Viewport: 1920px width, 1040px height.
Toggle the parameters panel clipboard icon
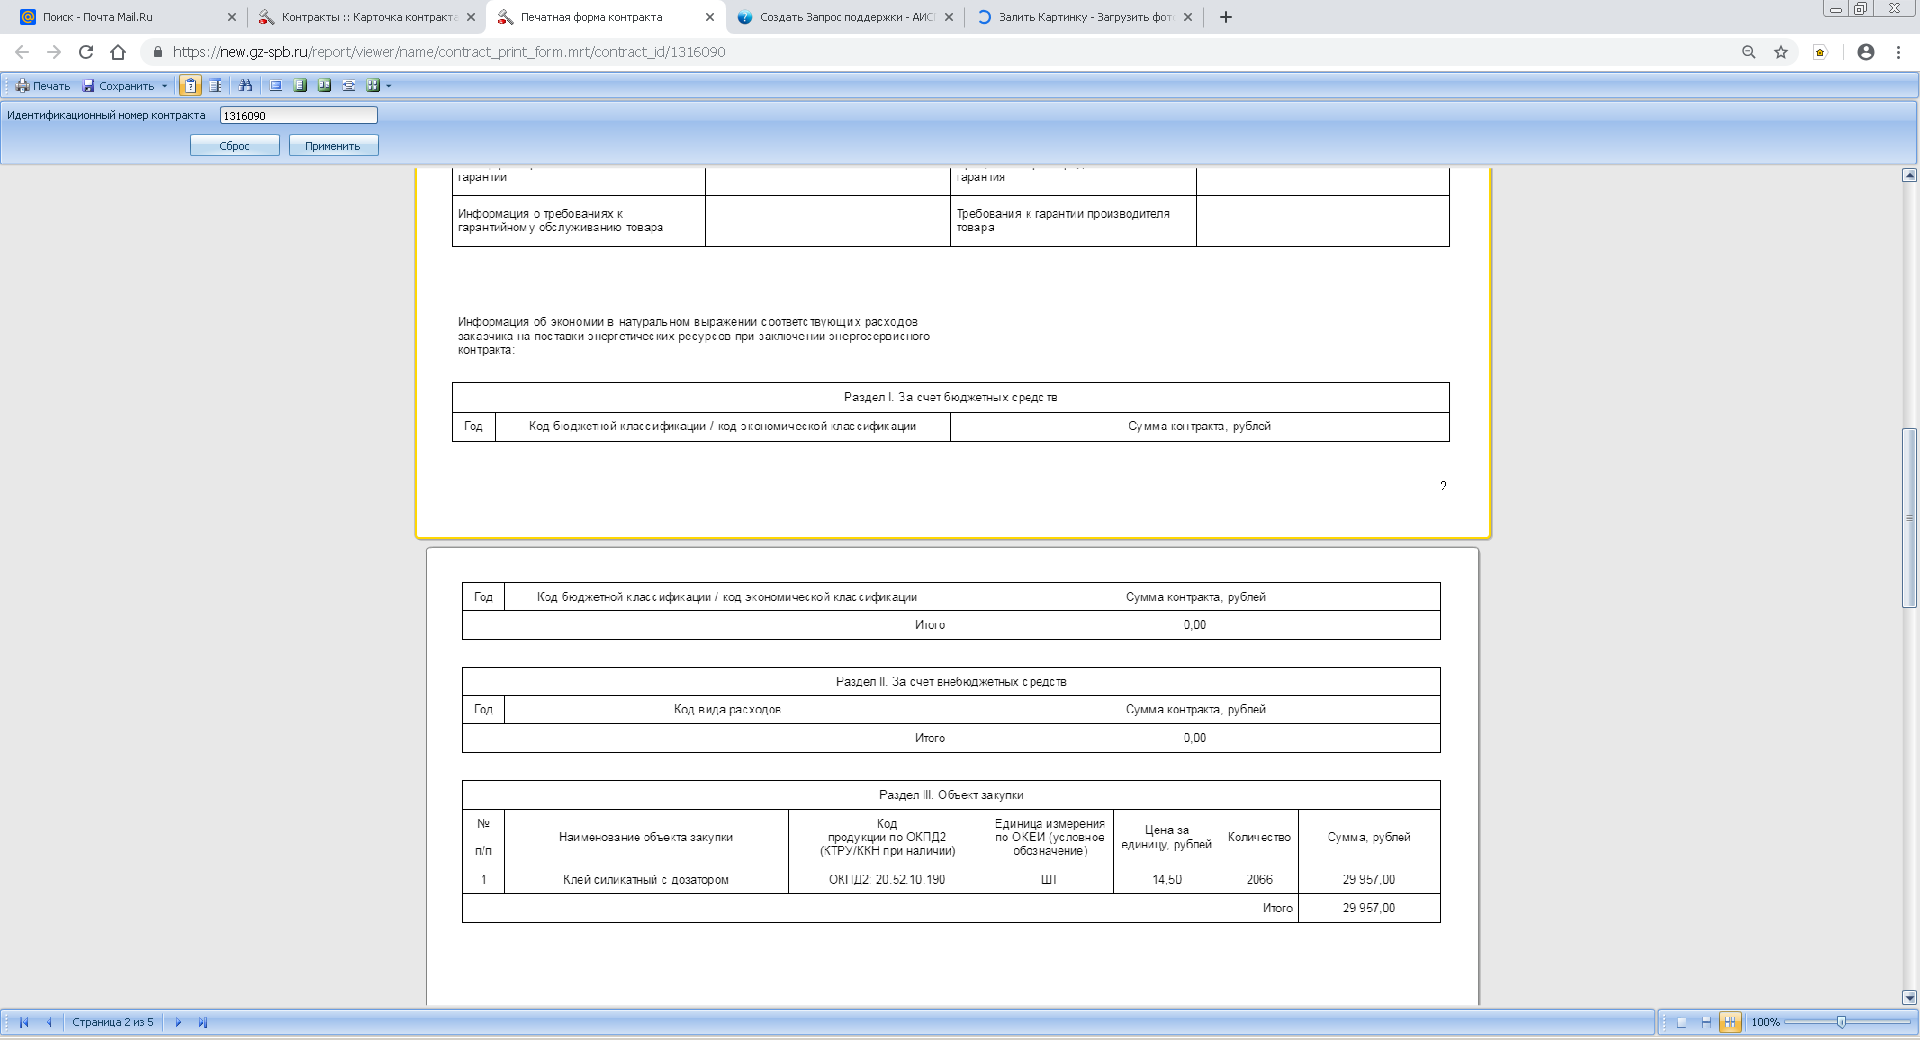(190, 86)
